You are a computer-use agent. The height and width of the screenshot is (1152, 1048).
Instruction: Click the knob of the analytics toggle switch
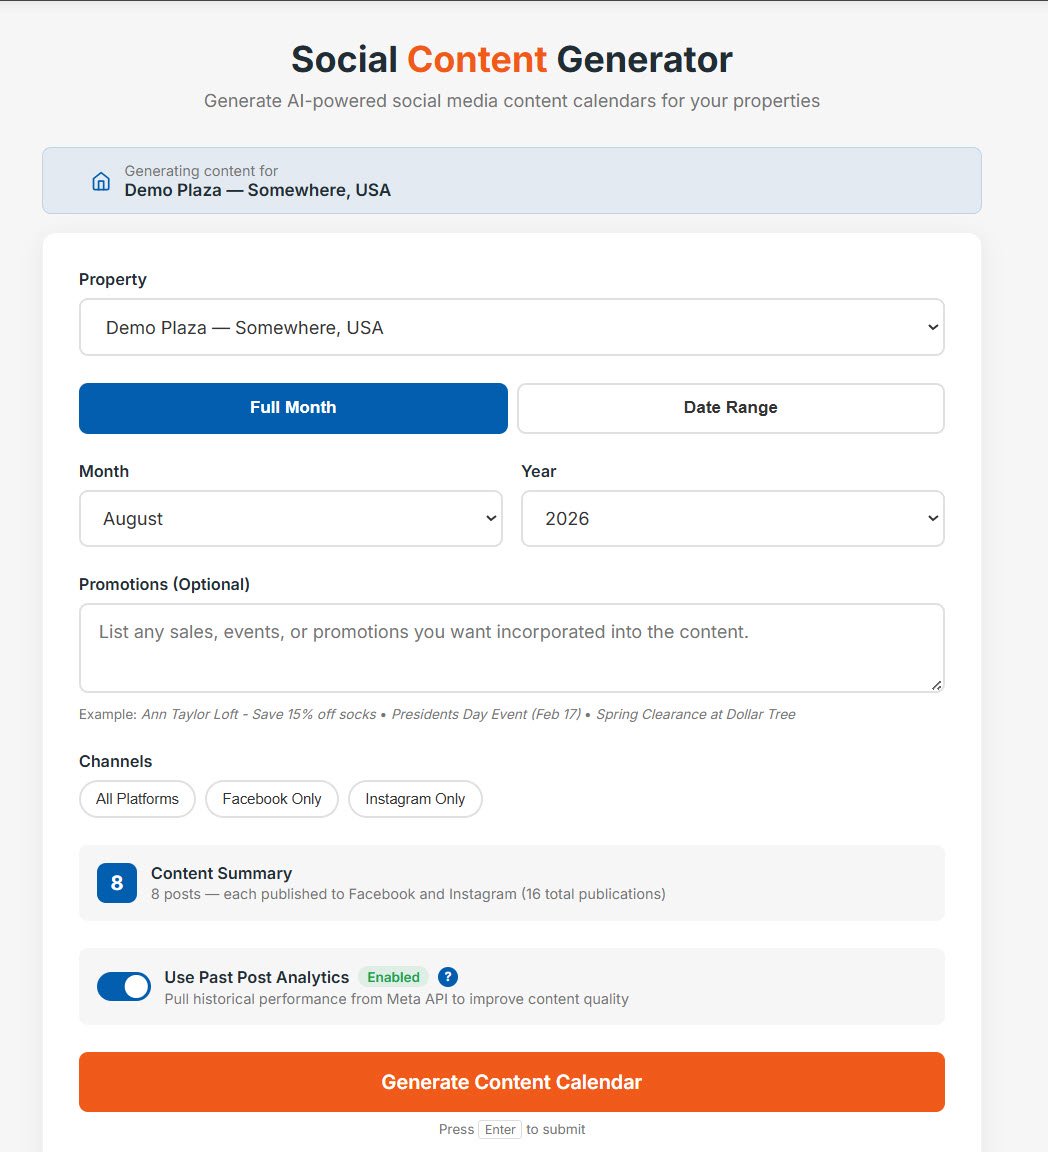[x=136, y=986]
